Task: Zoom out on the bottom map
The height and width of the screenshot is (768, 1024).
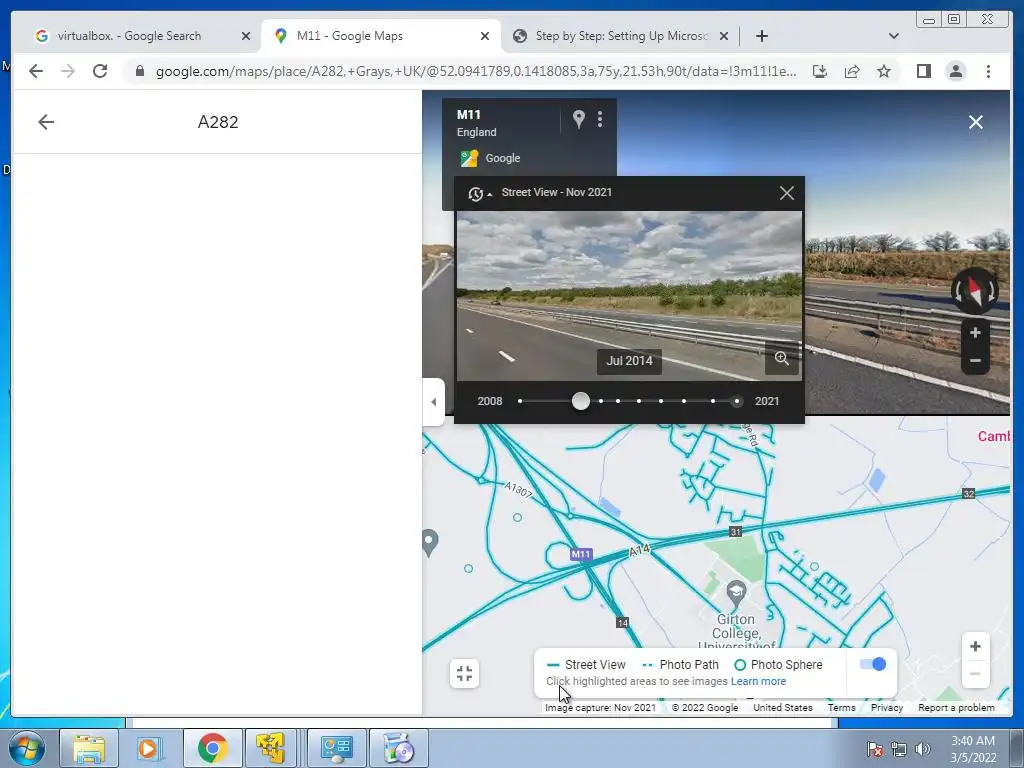Action: tap(975, 673)
